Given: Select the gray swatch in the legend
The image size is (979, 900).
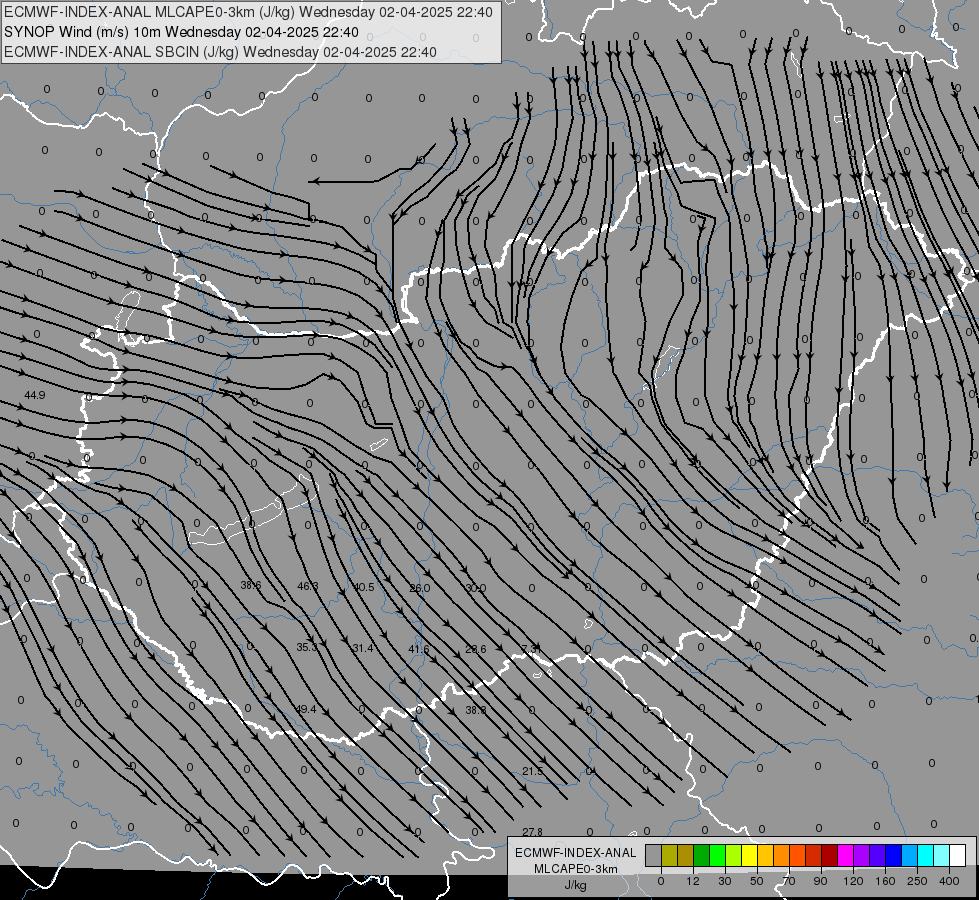Looking at the screenshot, I should point(654,856).
